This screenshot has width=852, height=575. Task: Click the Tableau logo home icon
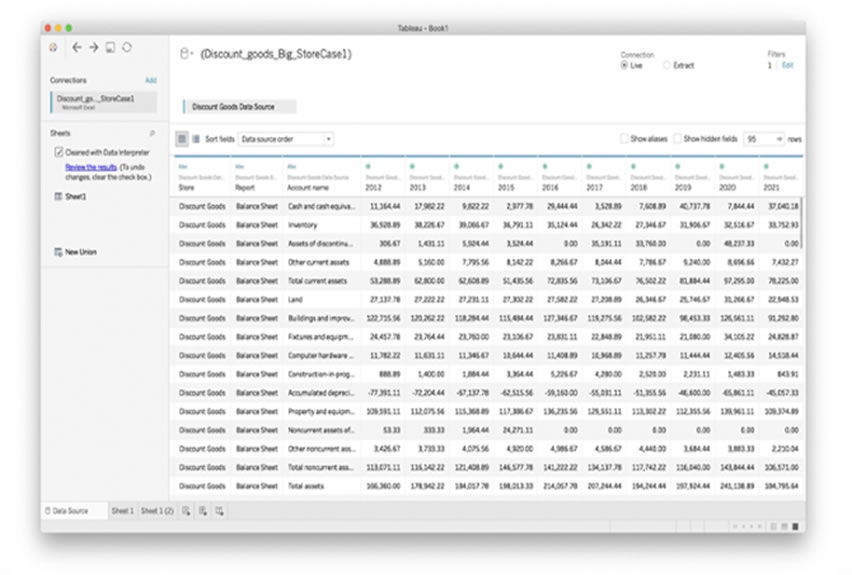point(53,47)
